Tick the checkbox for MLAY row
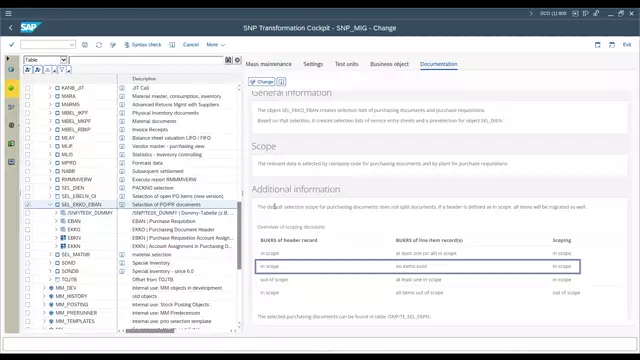 click(x=27, y=138)
